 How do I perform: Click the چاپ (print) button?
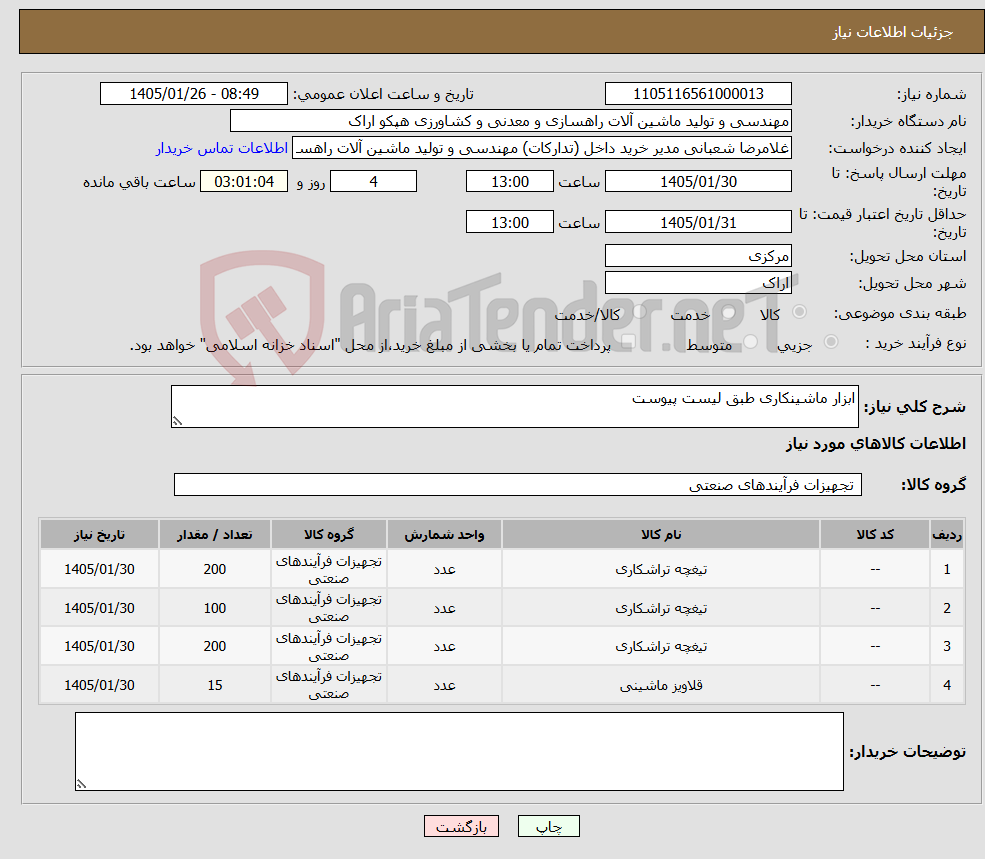548,826
